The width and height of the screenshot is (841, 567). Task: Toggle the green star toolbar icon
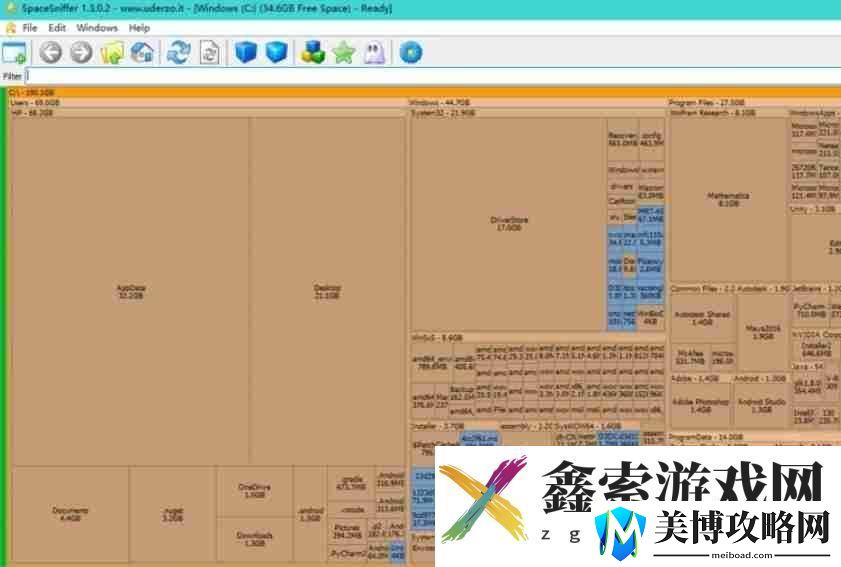[x=344, y=53]
